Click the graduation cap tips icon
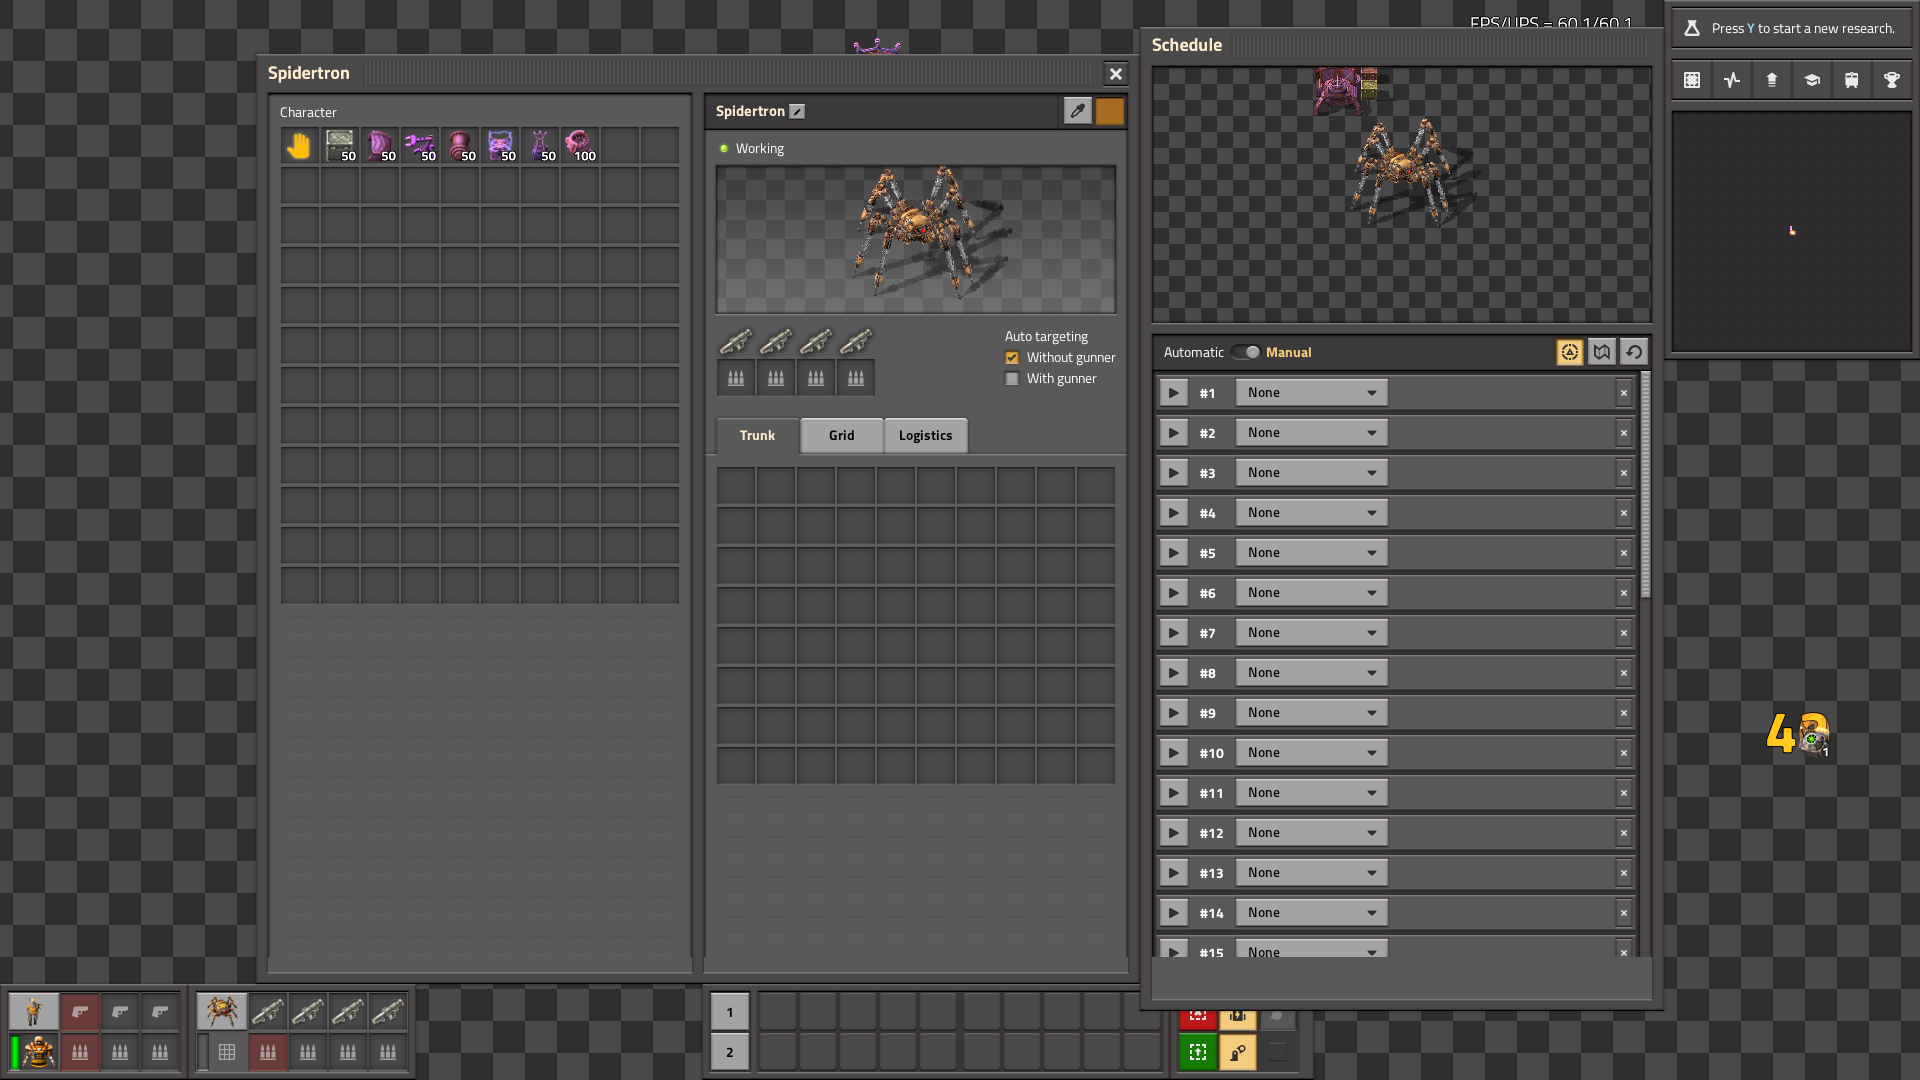 pos(1812,80)
